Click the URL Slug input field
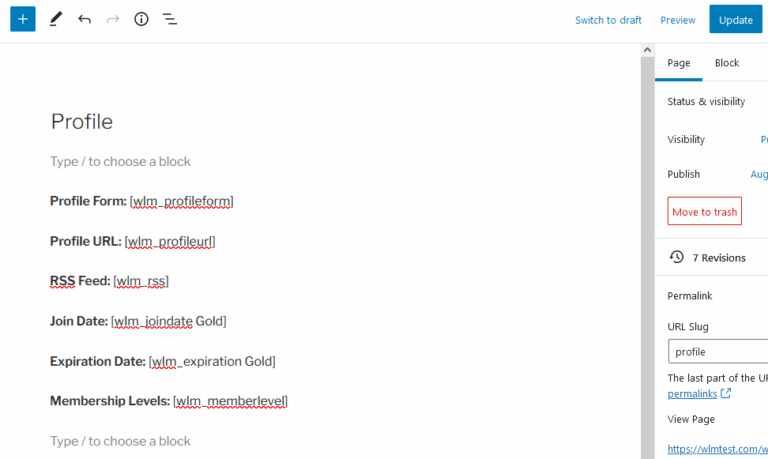The height and width of the screenshot is (459, 768). [x=718, y=351]
